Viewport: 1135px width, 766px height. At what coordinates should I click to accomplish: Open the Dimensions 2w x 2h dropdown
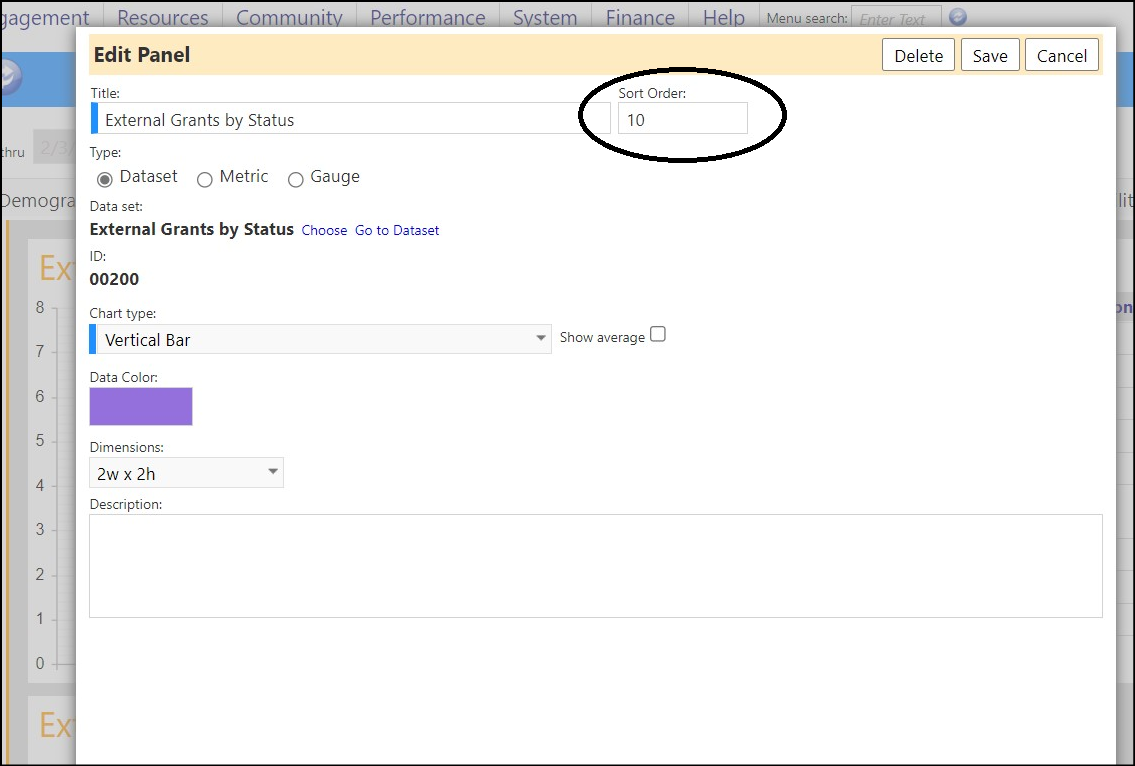click(x=187, y=473)
